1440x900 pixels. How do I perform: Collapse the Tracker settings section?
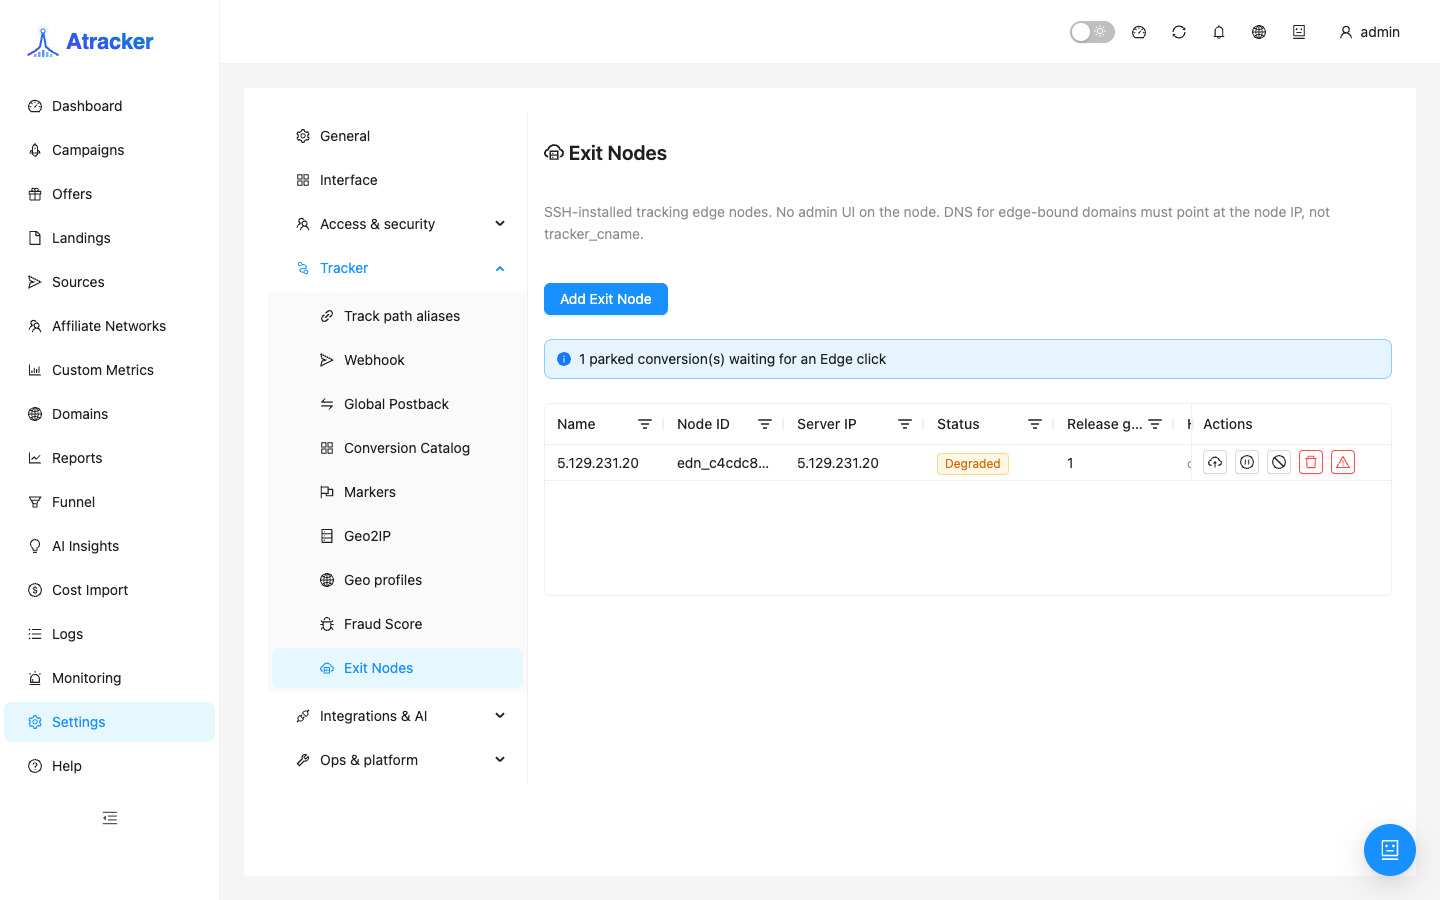[x=398, y=268]
